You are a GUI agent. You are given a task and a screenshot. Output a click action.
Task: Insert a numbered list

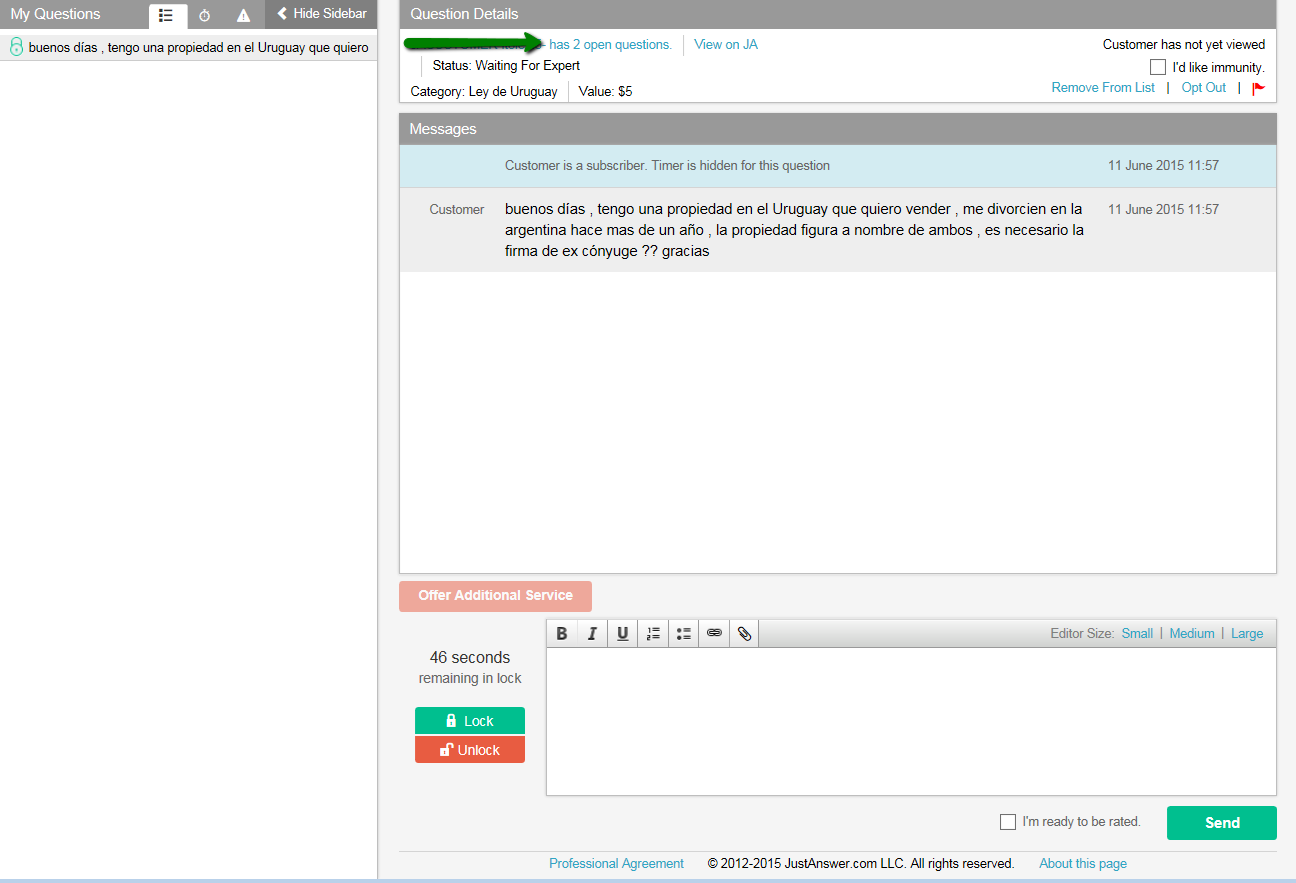653,634
